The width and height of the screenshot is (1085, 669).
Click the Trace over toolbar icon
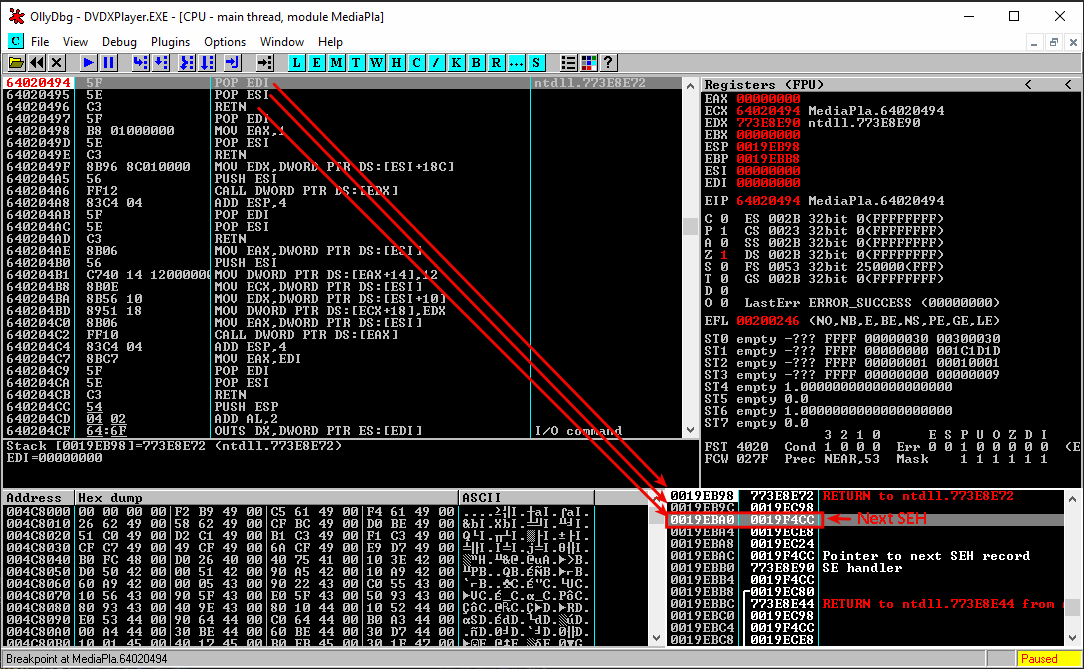(207, 63)
